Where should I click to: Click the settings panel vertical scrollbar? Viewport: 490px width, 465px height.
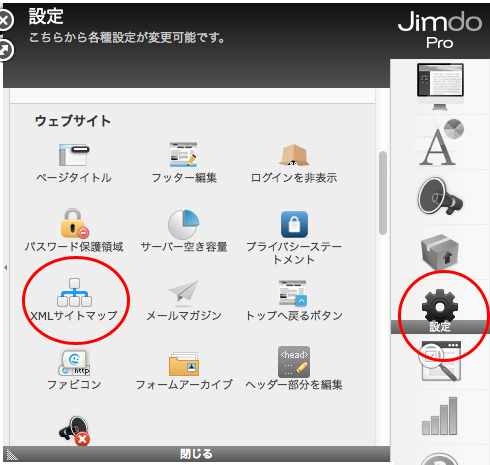coord(383,193)
